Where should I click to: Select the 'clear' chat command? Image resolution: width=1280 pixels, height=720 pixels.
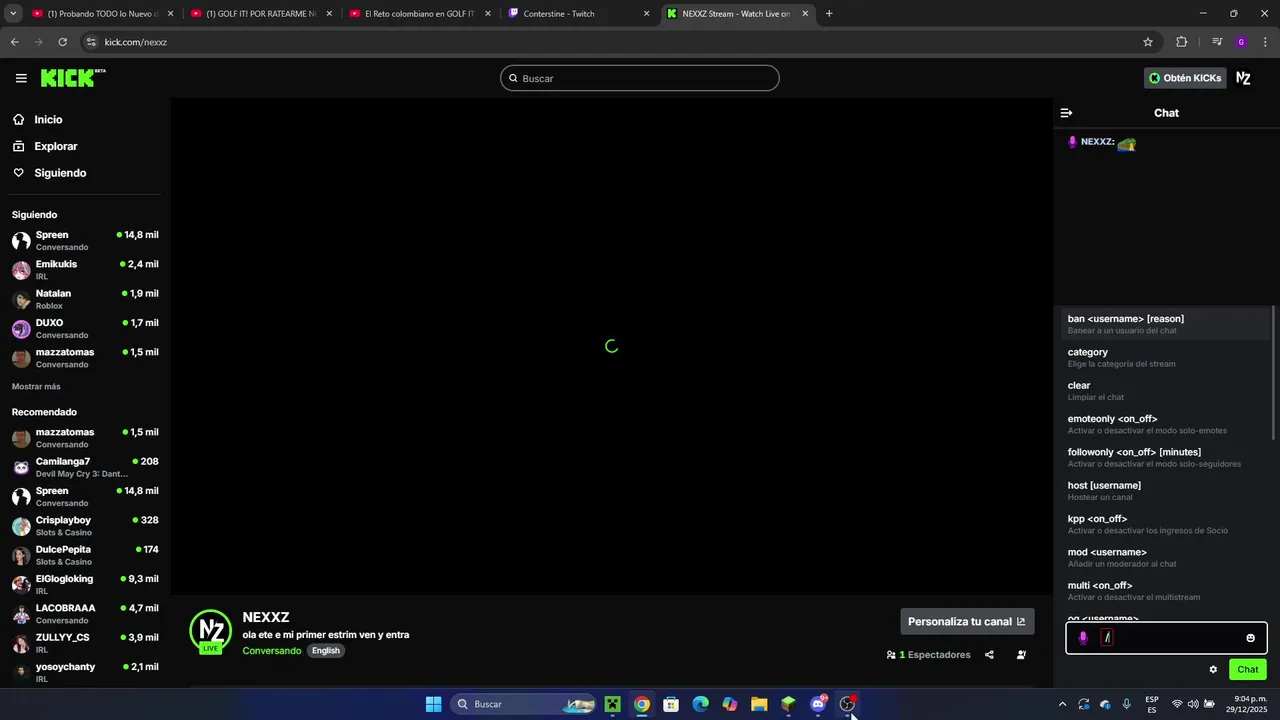pyautogui.click(x=1165, y=391)
